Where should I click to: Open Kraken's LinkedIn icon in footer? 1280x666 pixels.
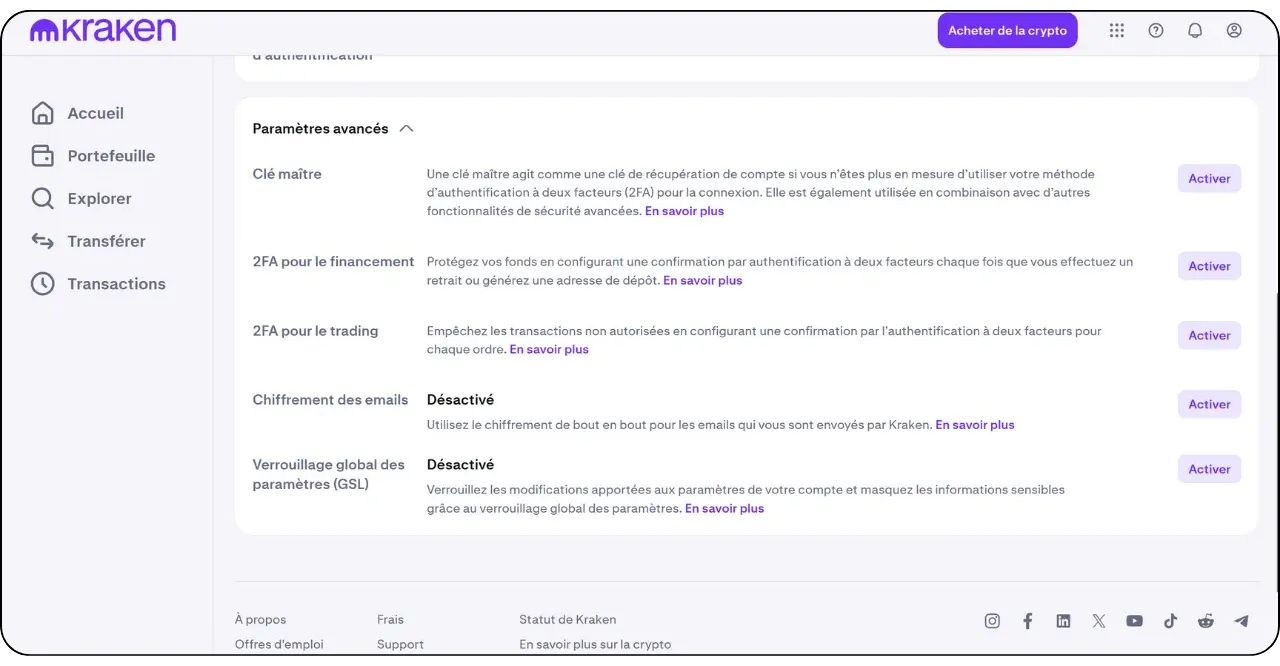(x=1063, y=621)
